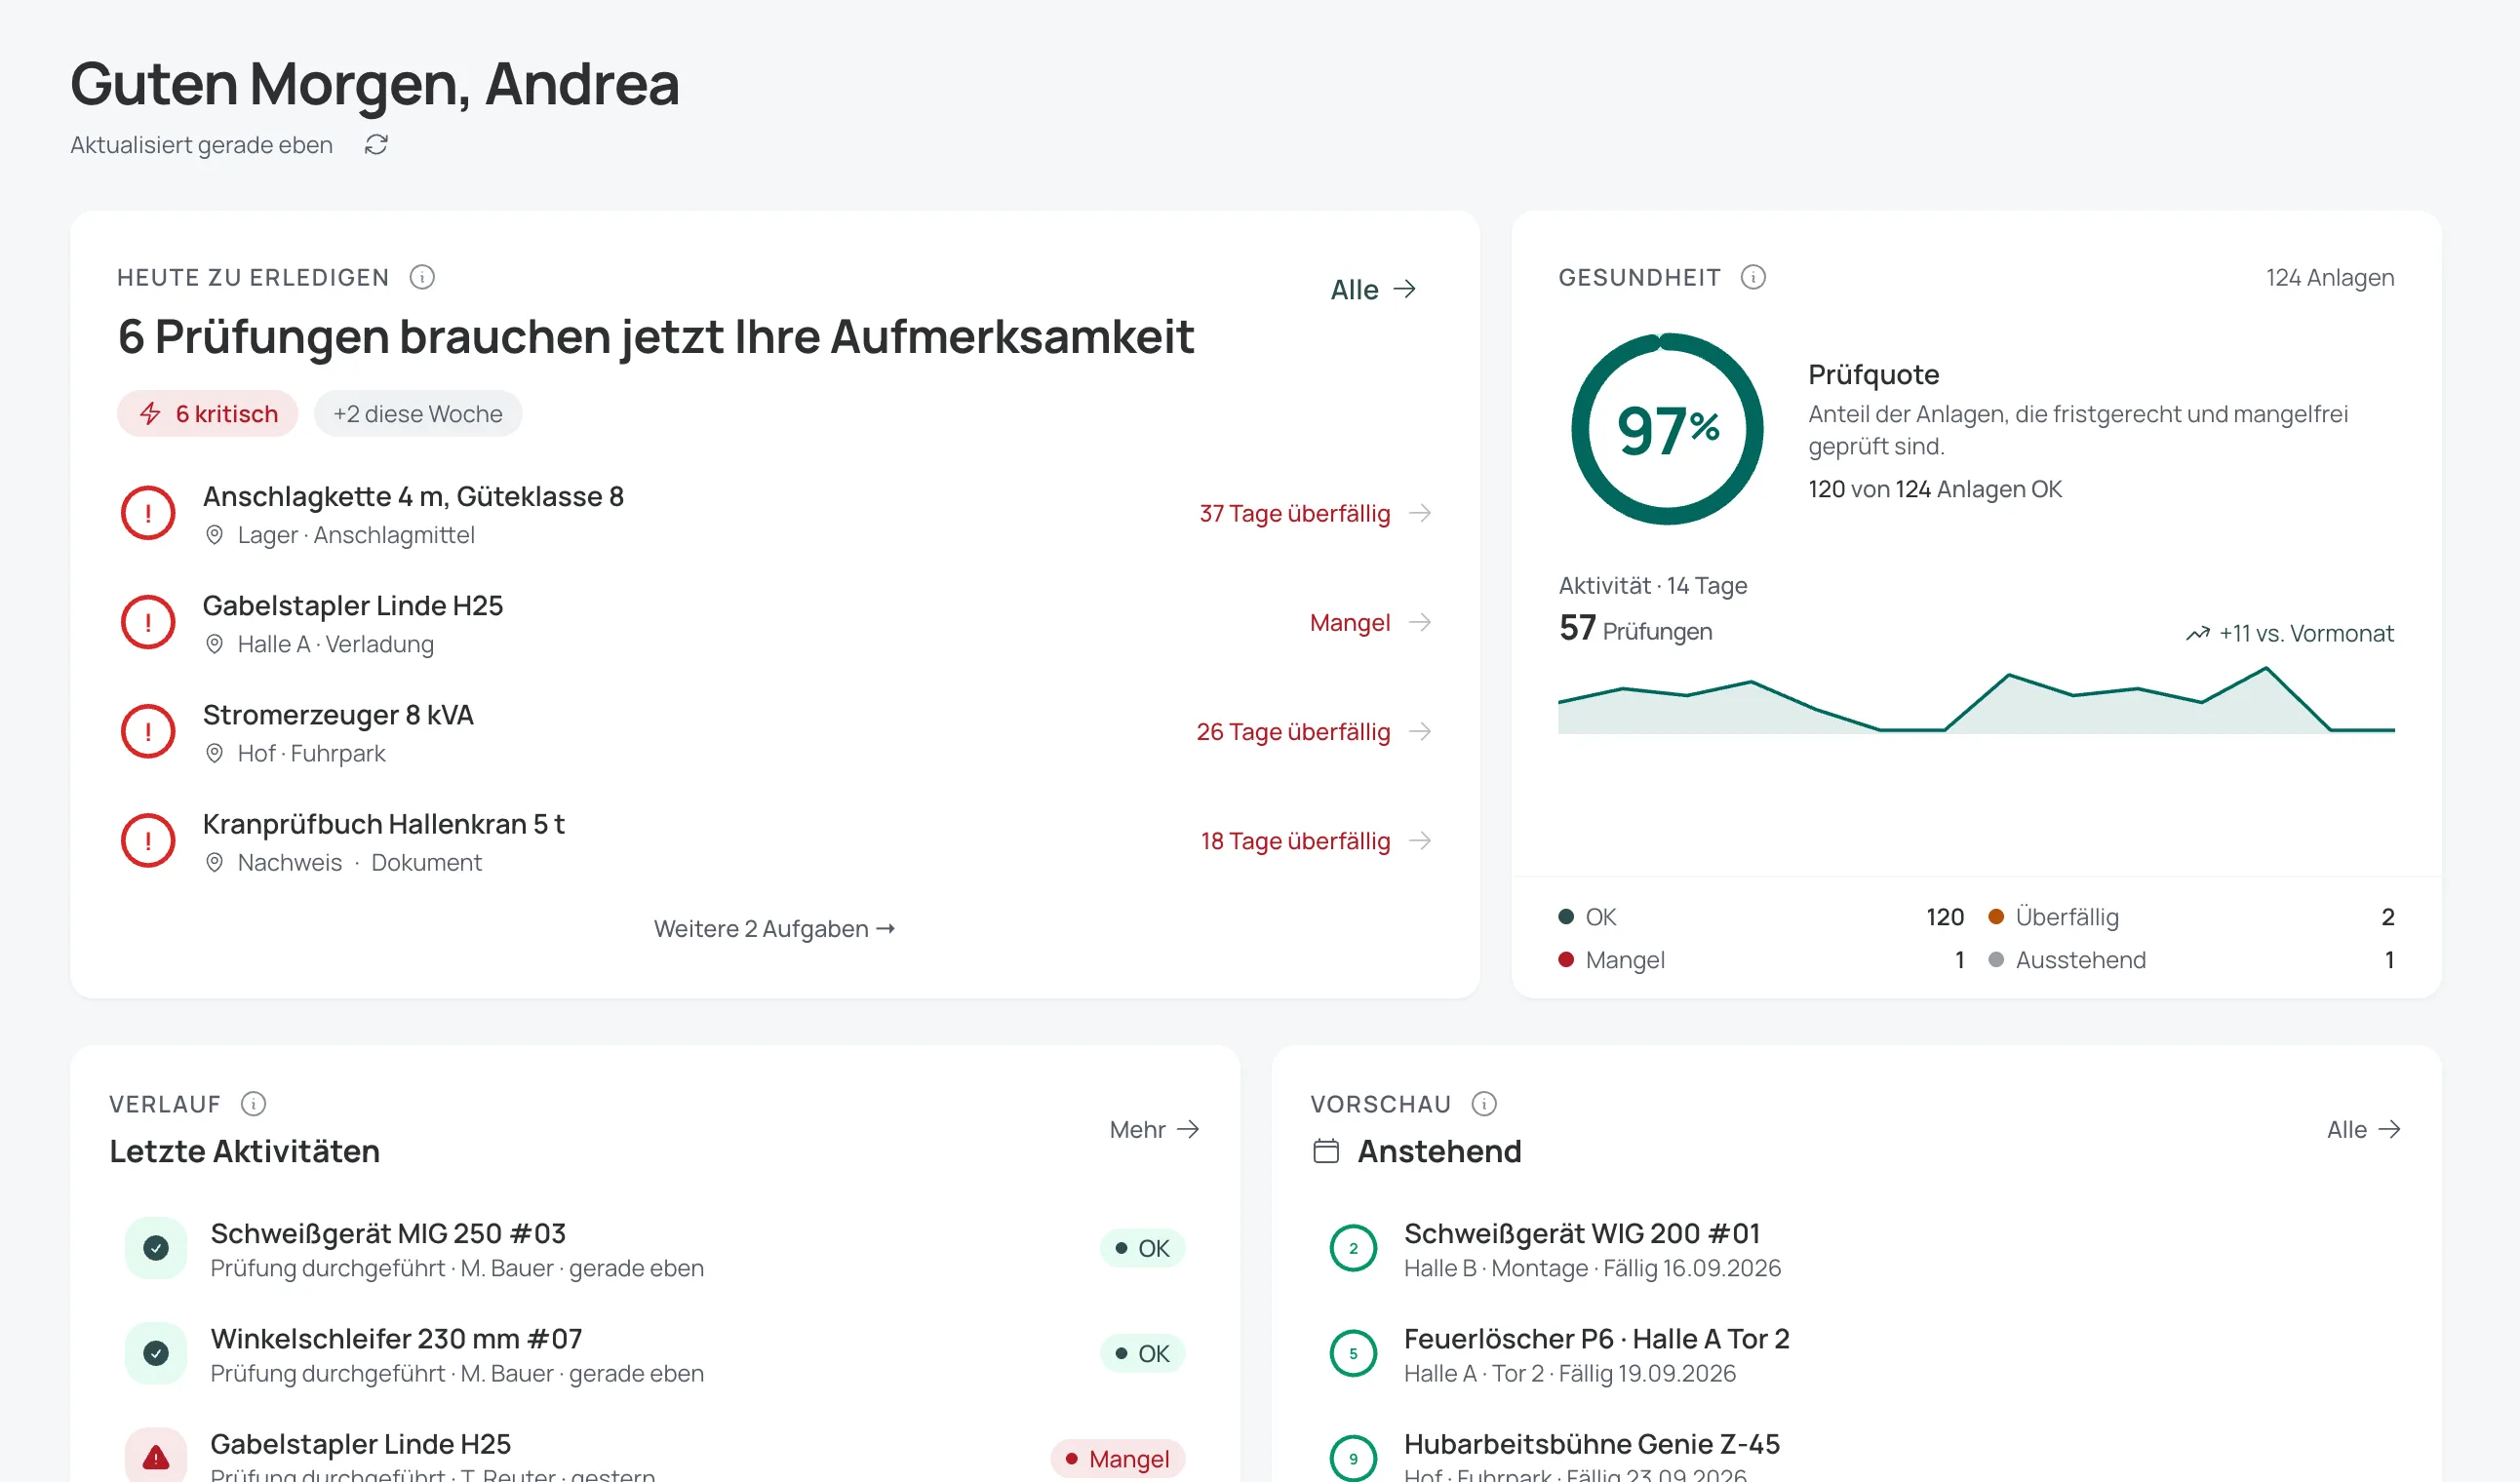
Task: Click OK badge for Schweißgerät MIG 250 #03
Action: click(x=1142, y=1247)
